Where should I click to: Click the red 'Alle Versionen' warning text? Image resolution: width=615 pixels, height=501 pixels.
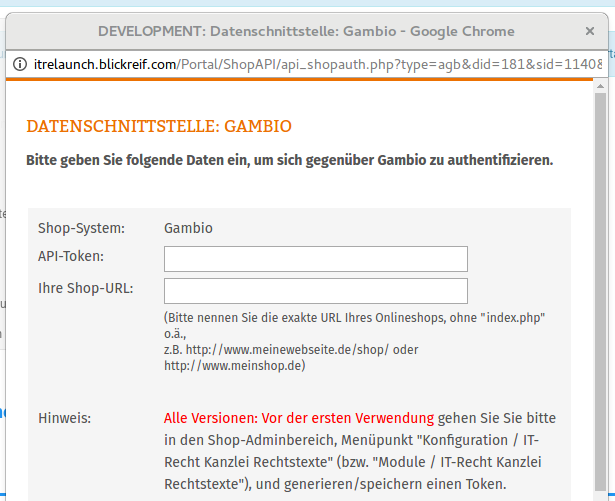298,418
